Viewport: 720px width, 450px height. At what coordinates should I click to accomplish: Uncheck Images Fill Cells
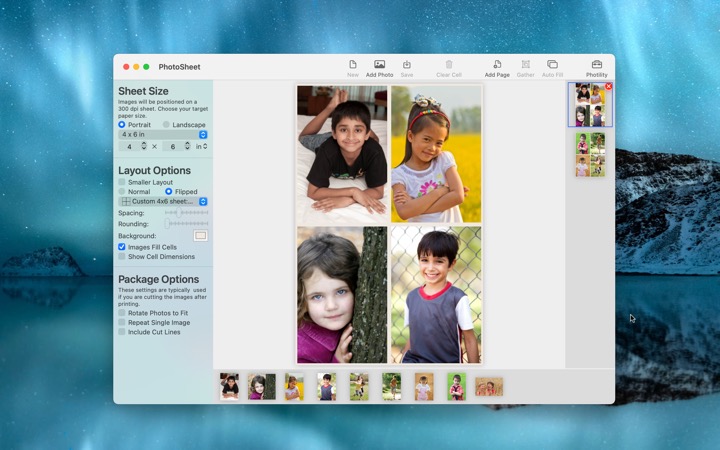click(122, 247)
